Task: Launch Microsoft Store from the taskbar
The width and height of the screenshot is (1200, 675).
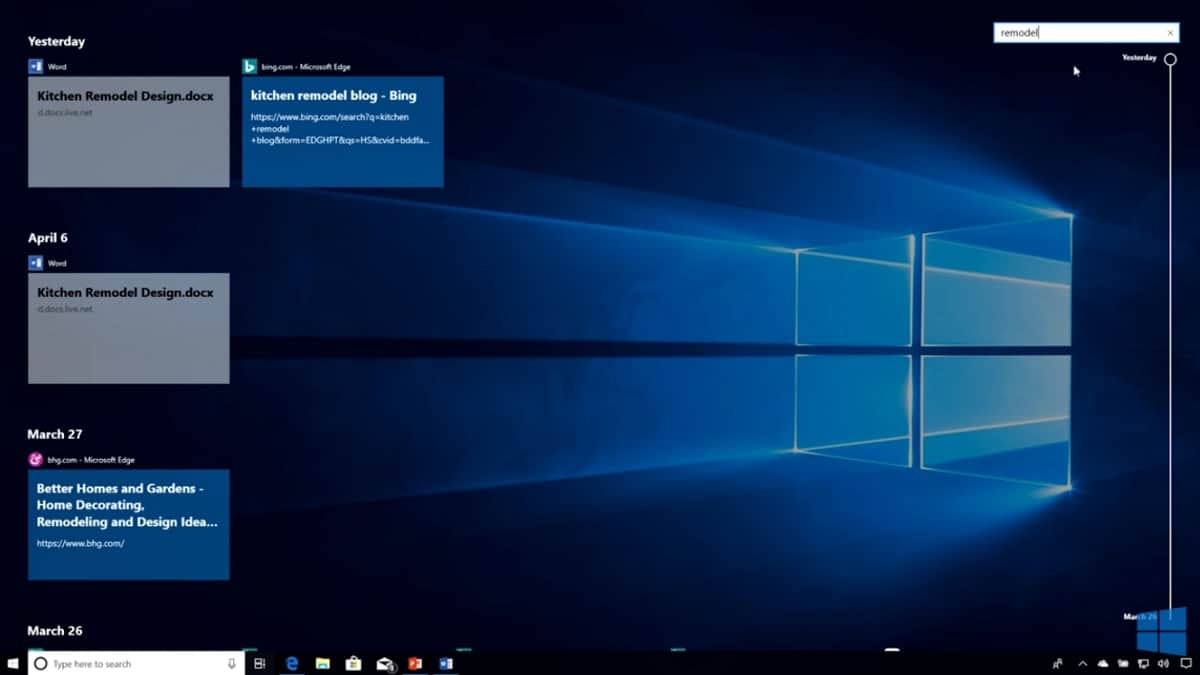Action: tap(353, 663)
